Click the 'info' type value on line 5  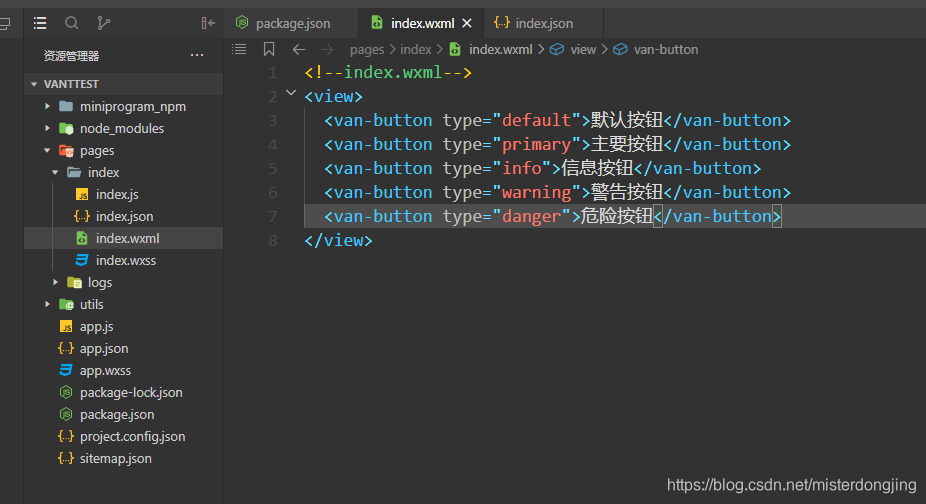pos(522,168)
